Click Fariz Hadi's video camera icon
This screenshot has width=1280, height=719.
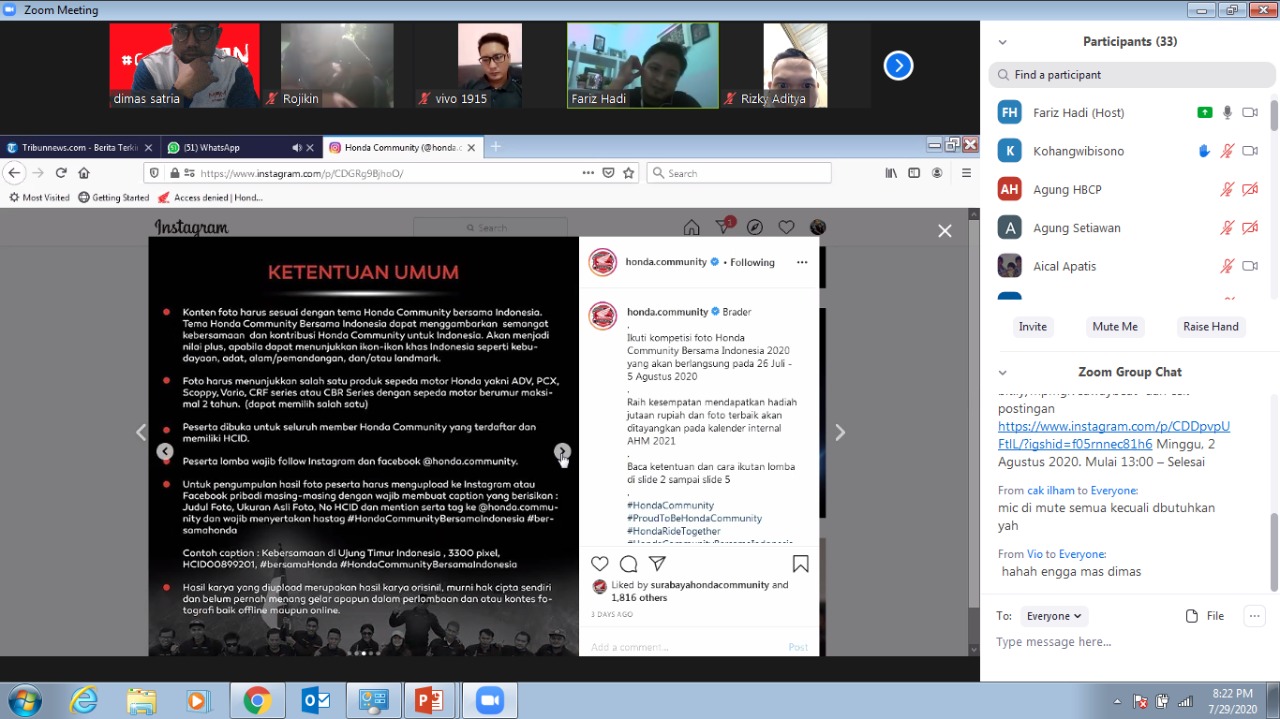click(x=1250, y=113)
